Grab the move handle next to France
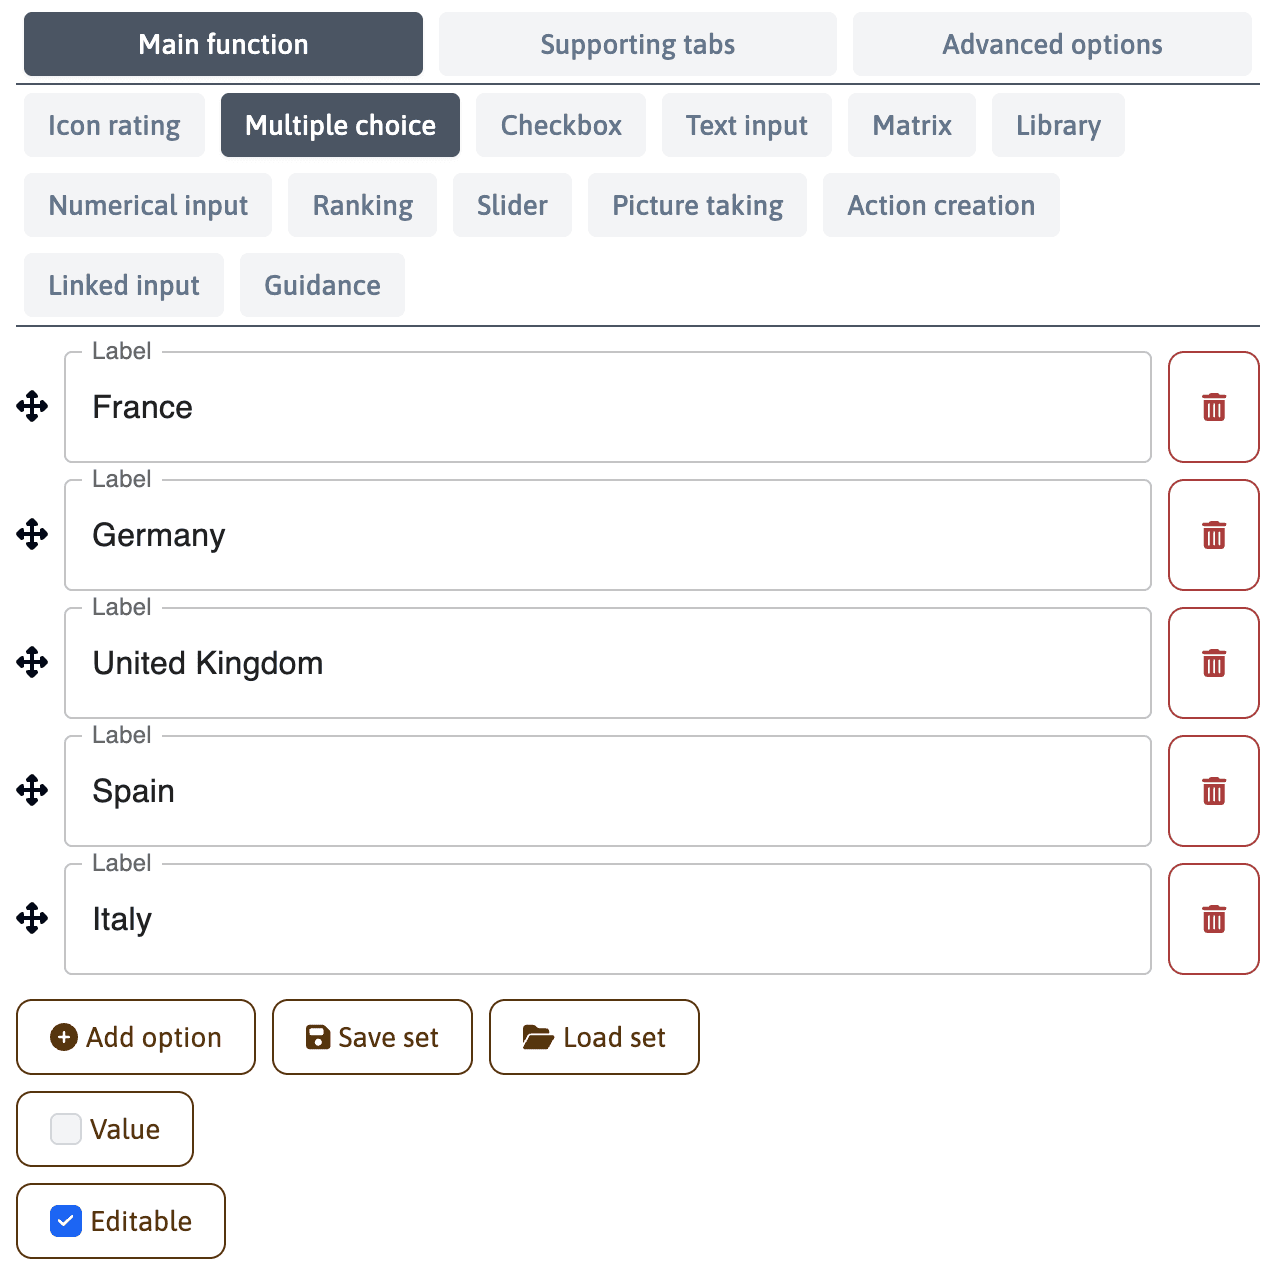 [32, 407]
